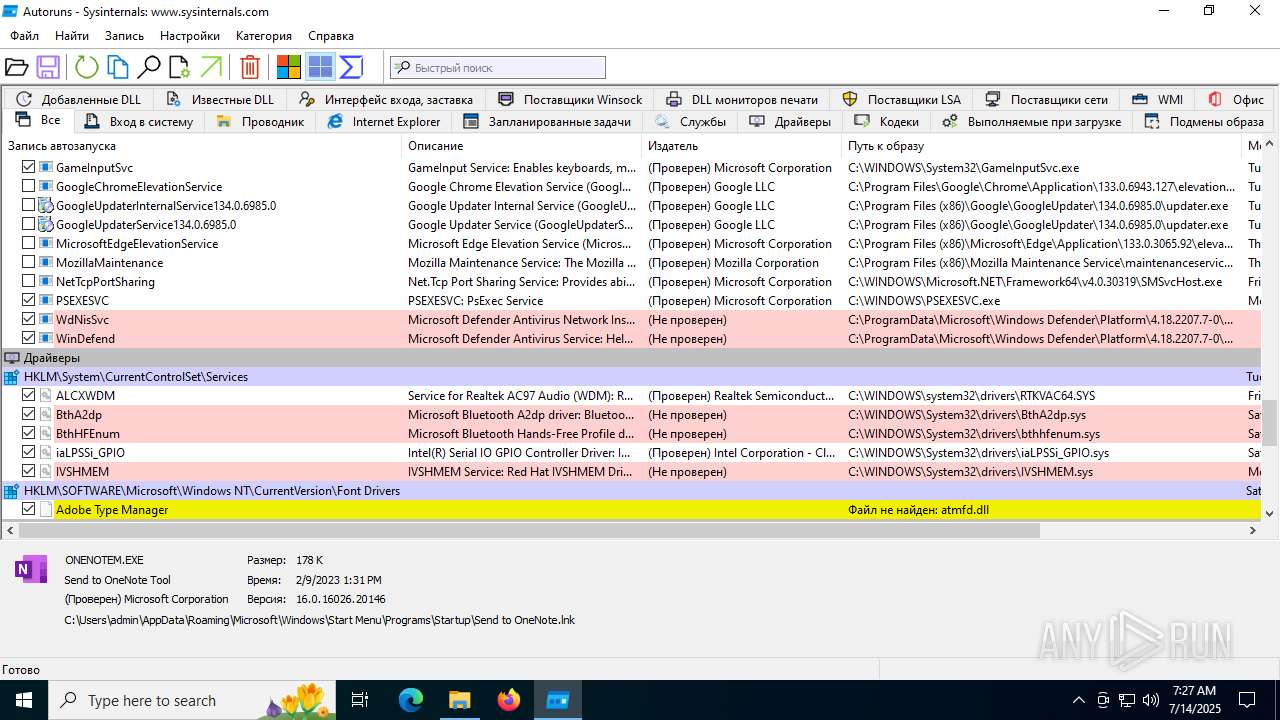Enable the MozillaMaintenance entry
Viewport: 1280px width, 720px height.
[x=28, y=262]
